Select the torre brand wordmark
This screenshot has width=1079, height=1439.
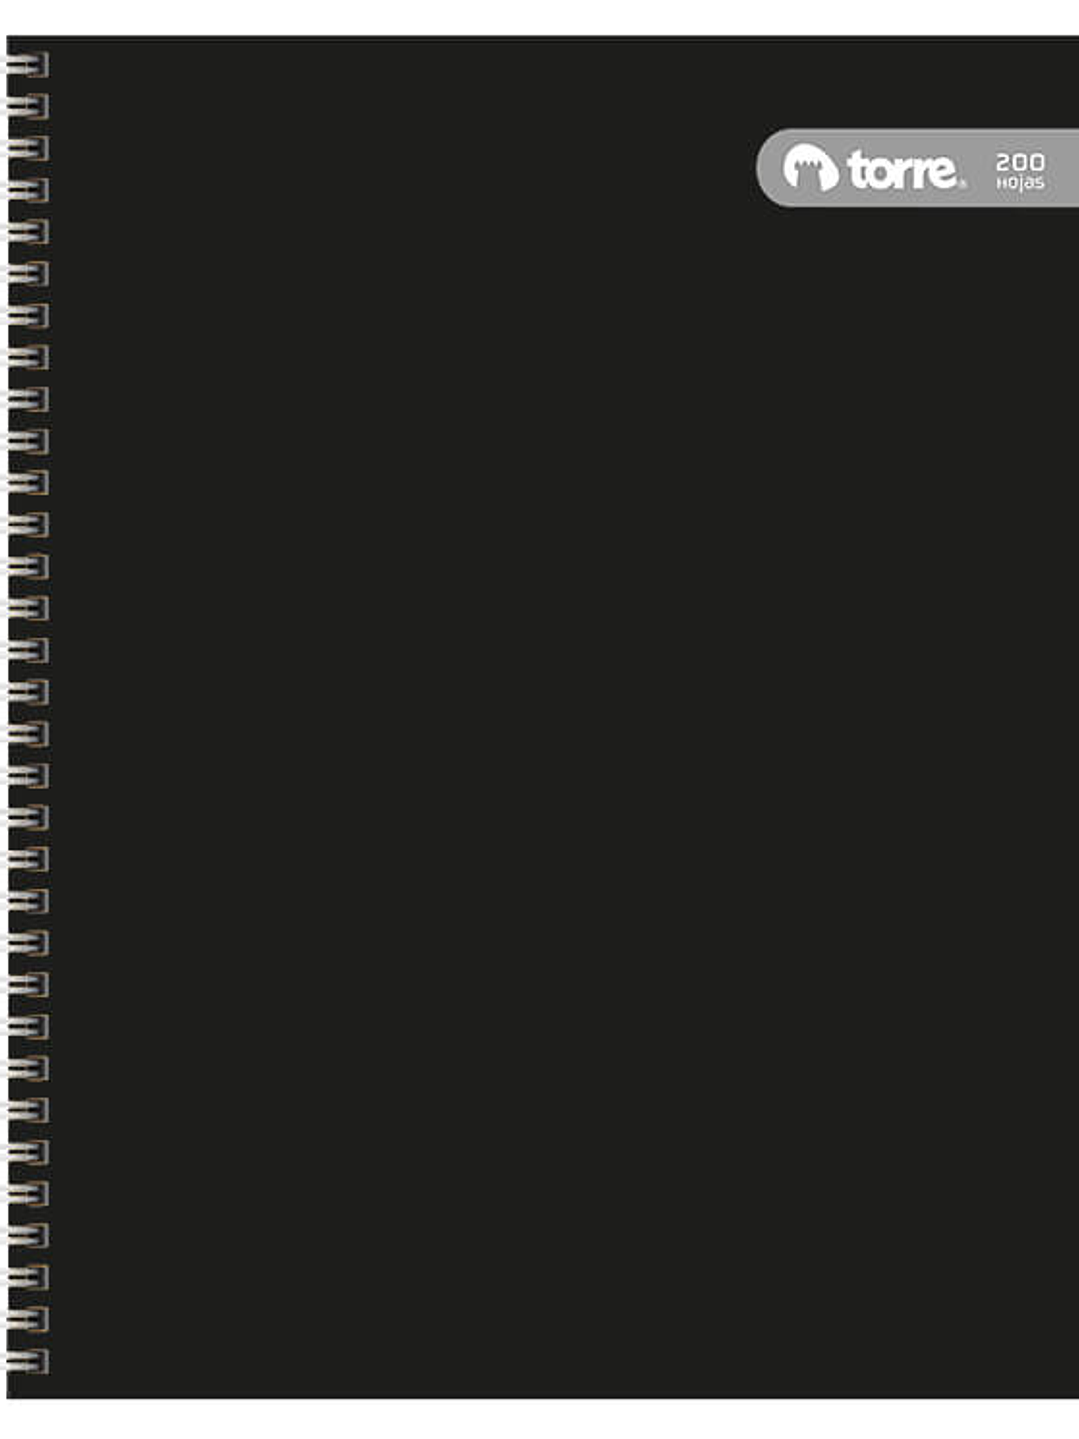click(x=906, y=170)
